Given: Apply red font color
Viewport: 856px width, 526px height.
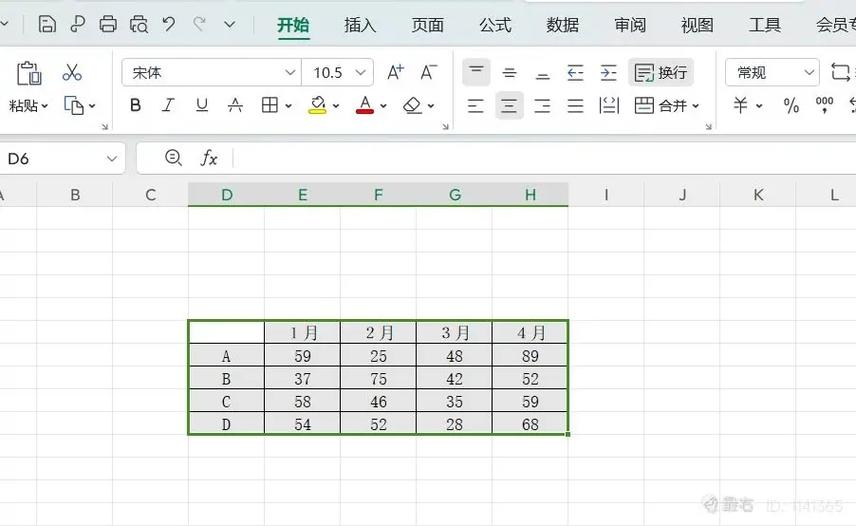Looking at the screenshot, I should click(365, 105).
